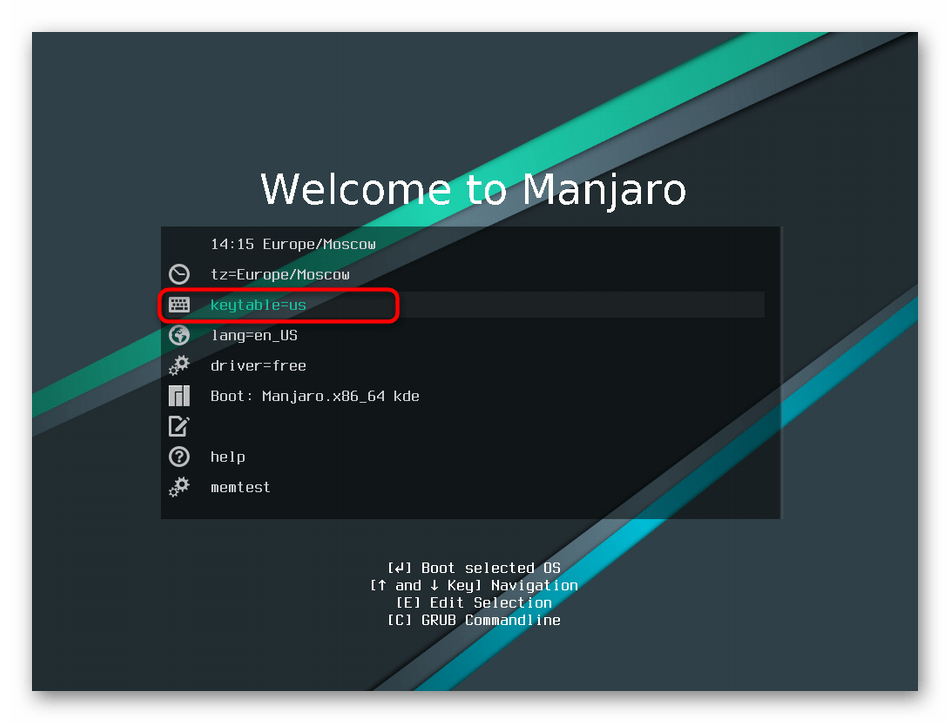Click the Boot selected OS hint
Screen dimensions: 950x723
(474, 568)
